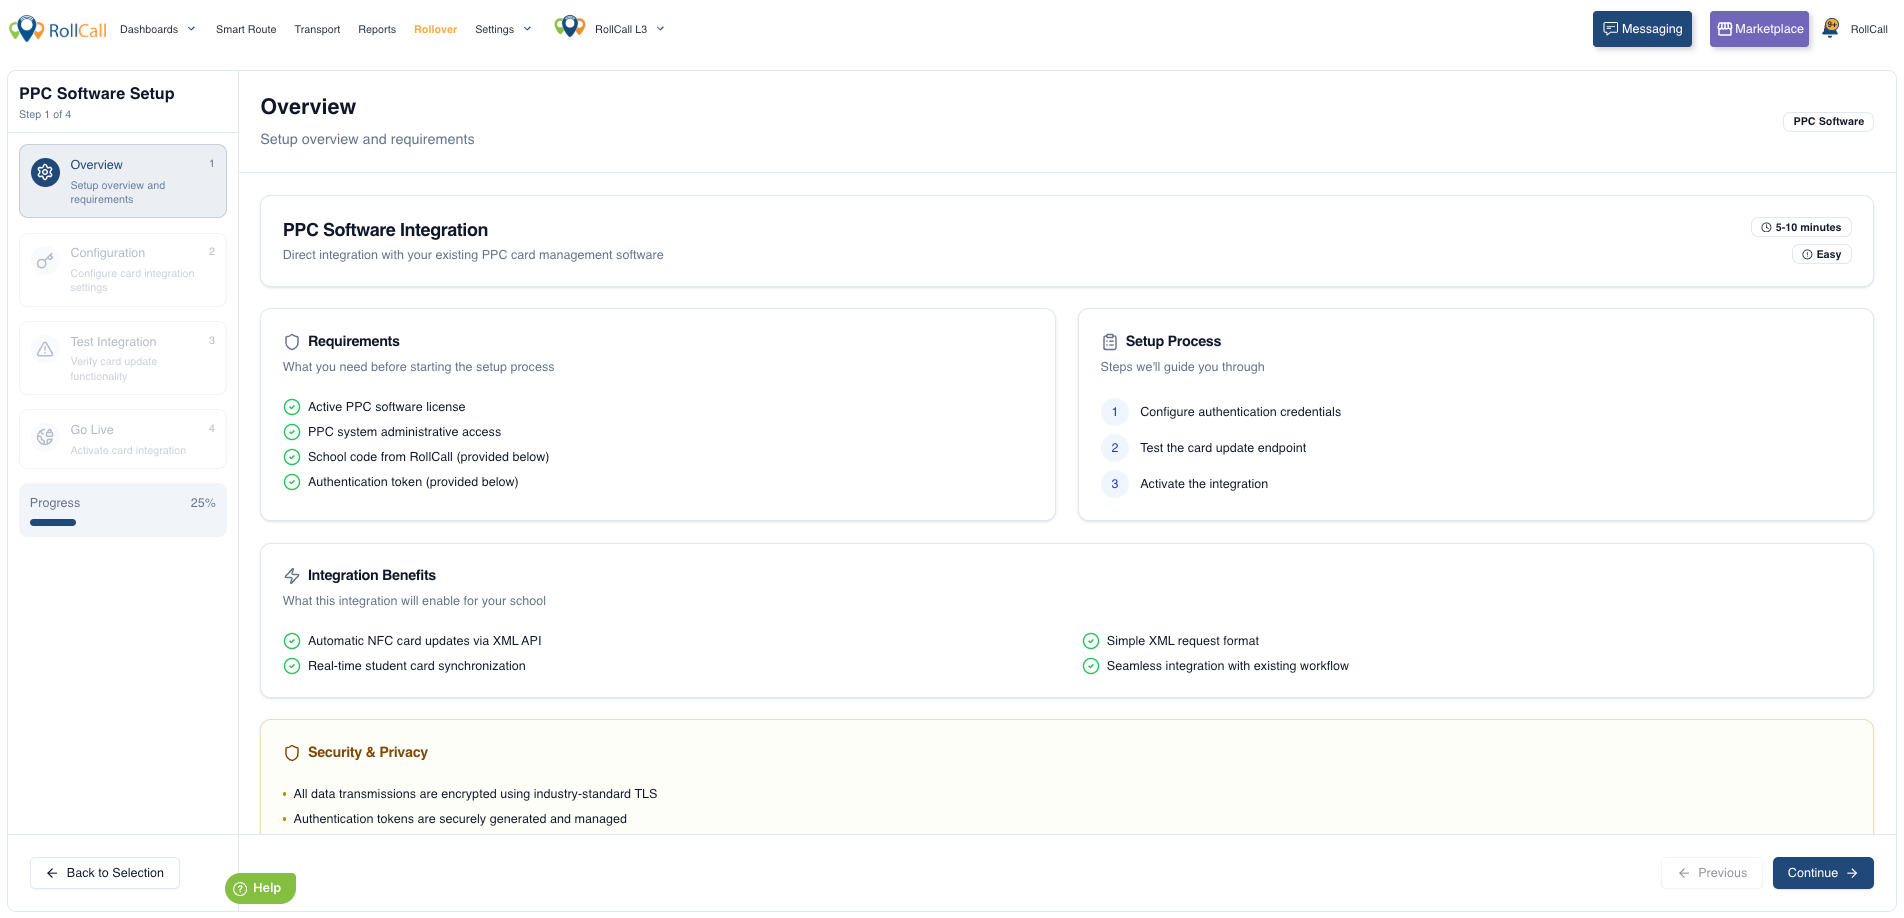The height and width of the screenshot is (918, 1904).
Task: Click the Go Live globe icon
Action: tap(45, 437)
